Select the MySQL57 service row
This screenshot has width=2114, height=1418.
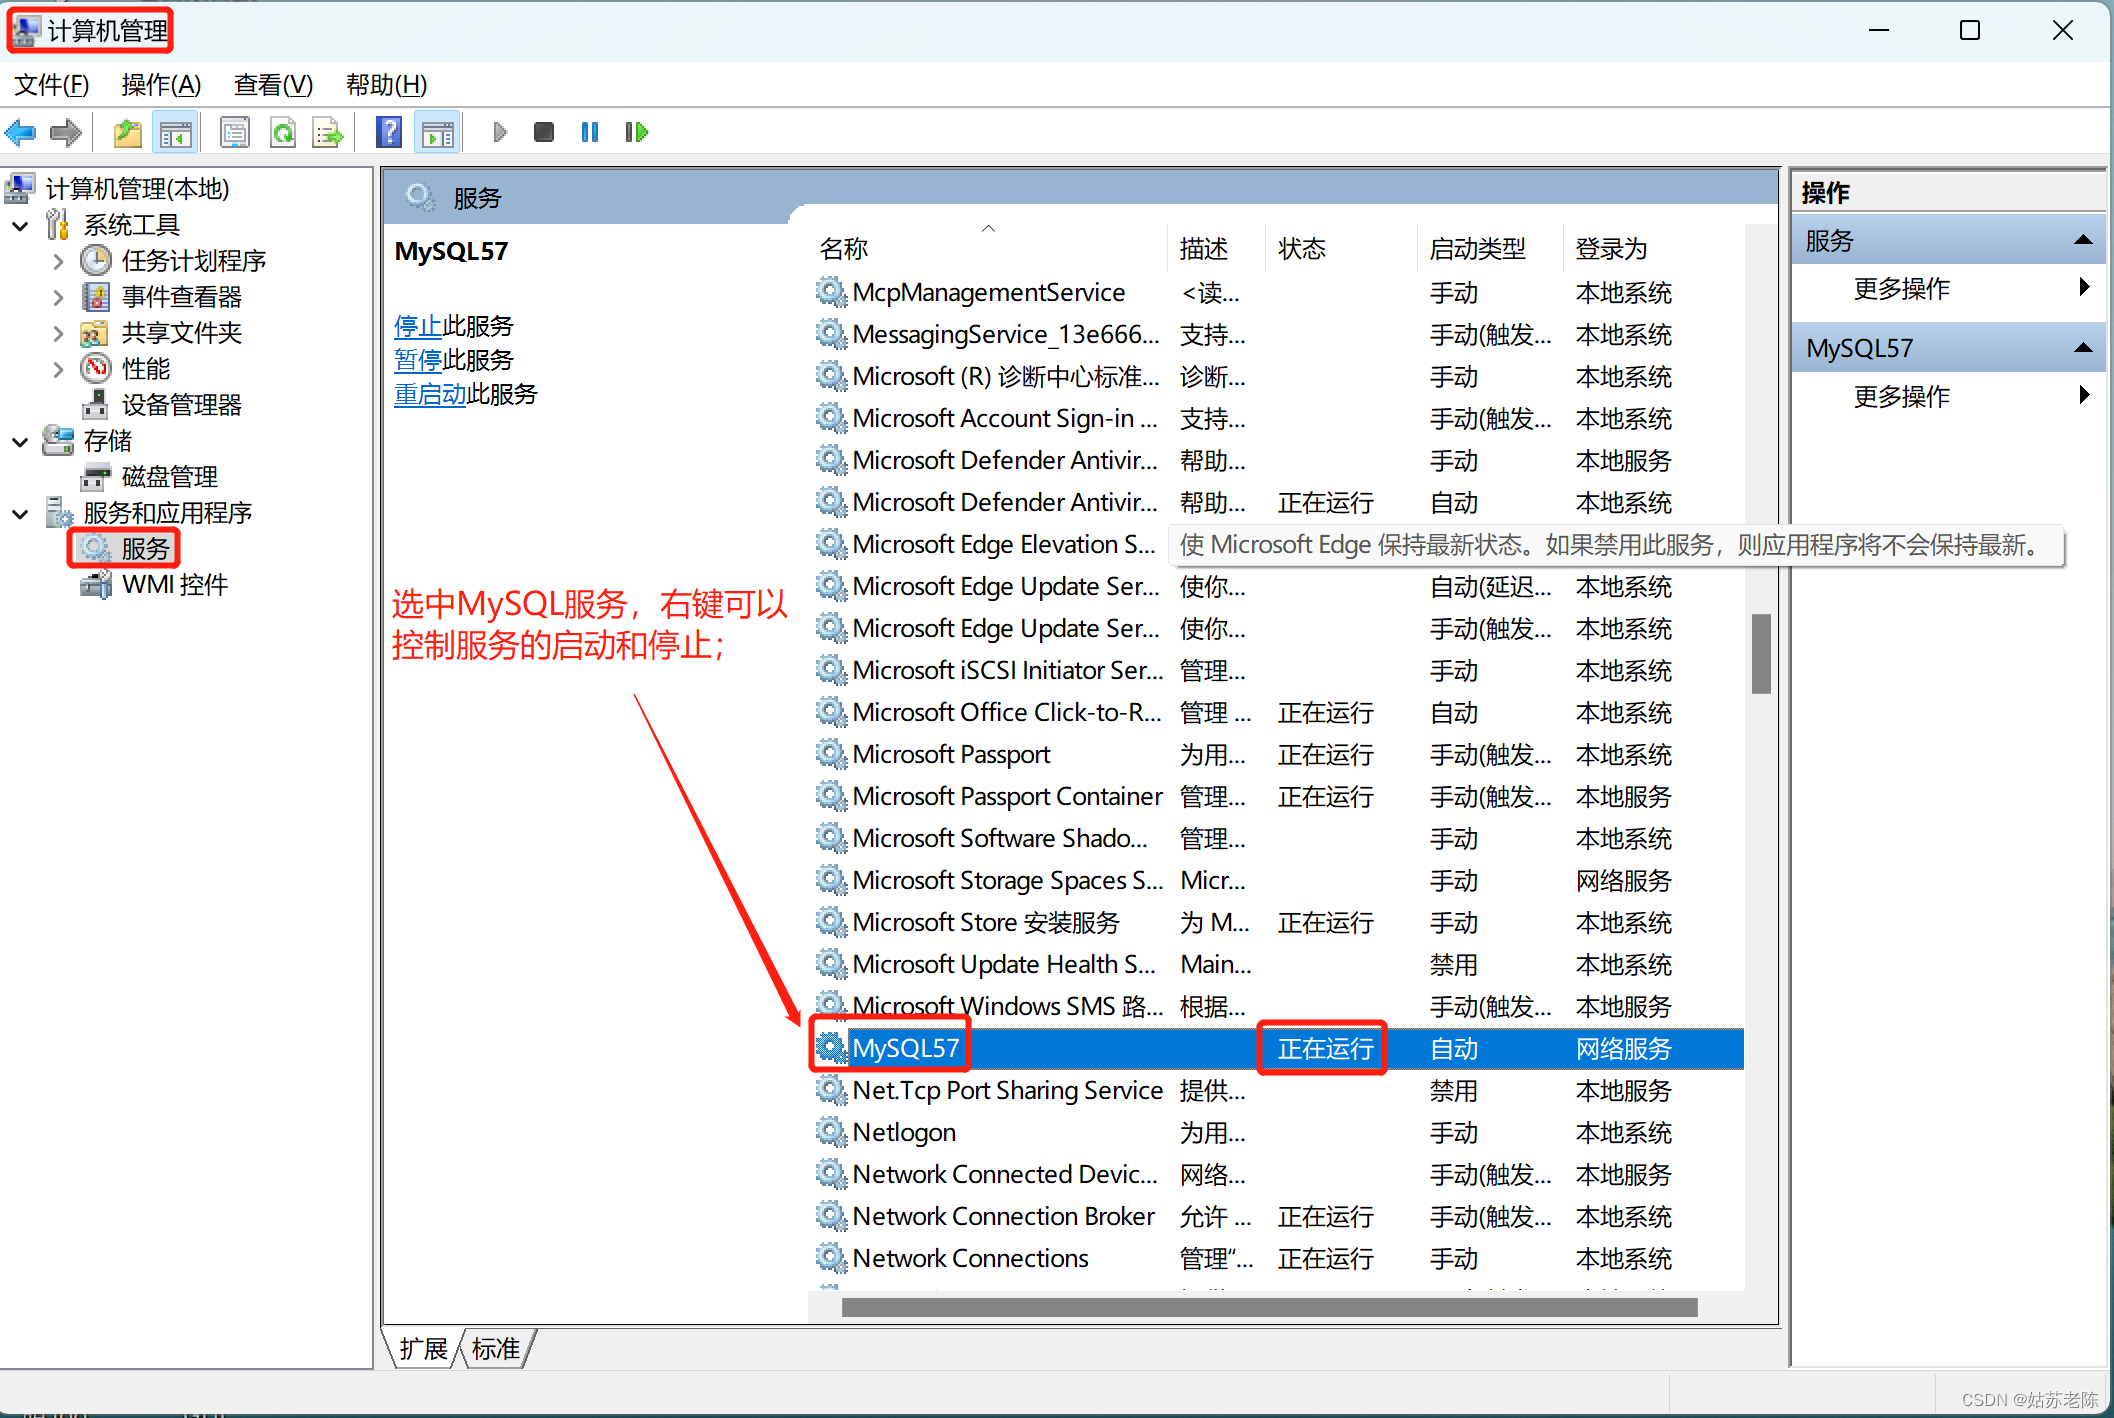[x=1278, y=1048]
